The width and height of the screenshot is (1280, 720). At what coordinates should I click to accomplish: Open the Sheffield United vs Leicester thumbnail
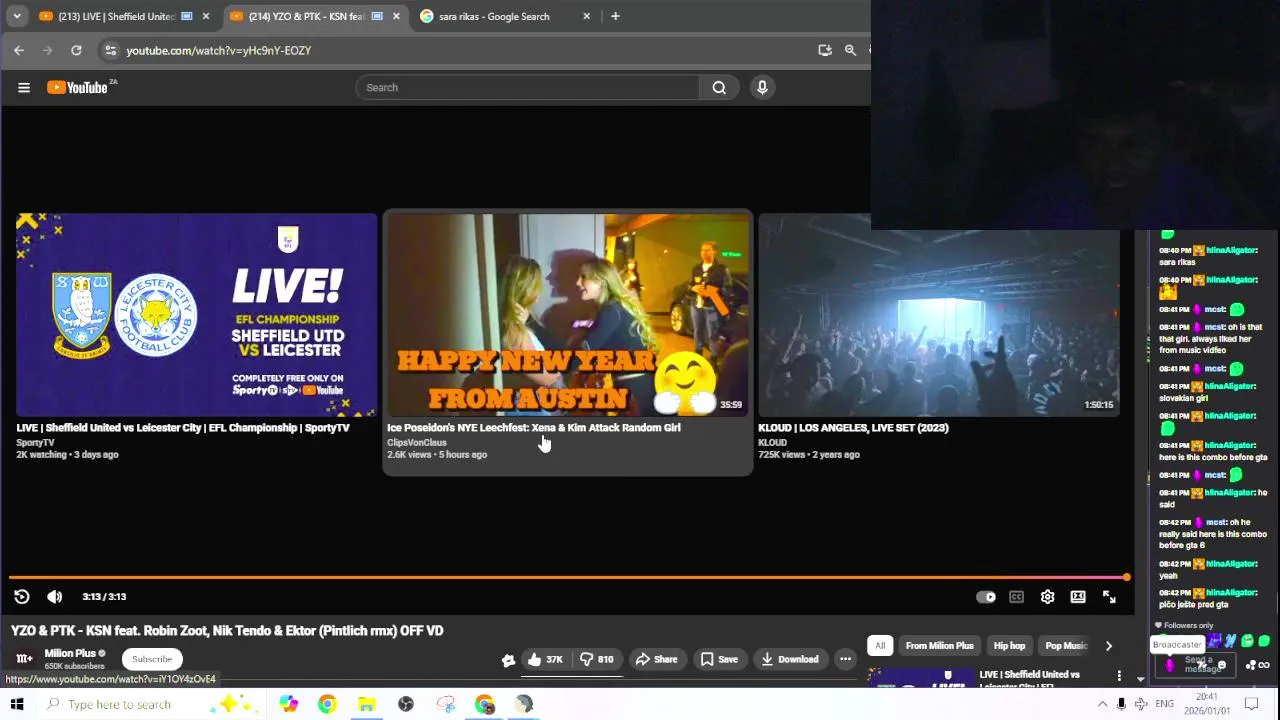[x=196, y=315]
